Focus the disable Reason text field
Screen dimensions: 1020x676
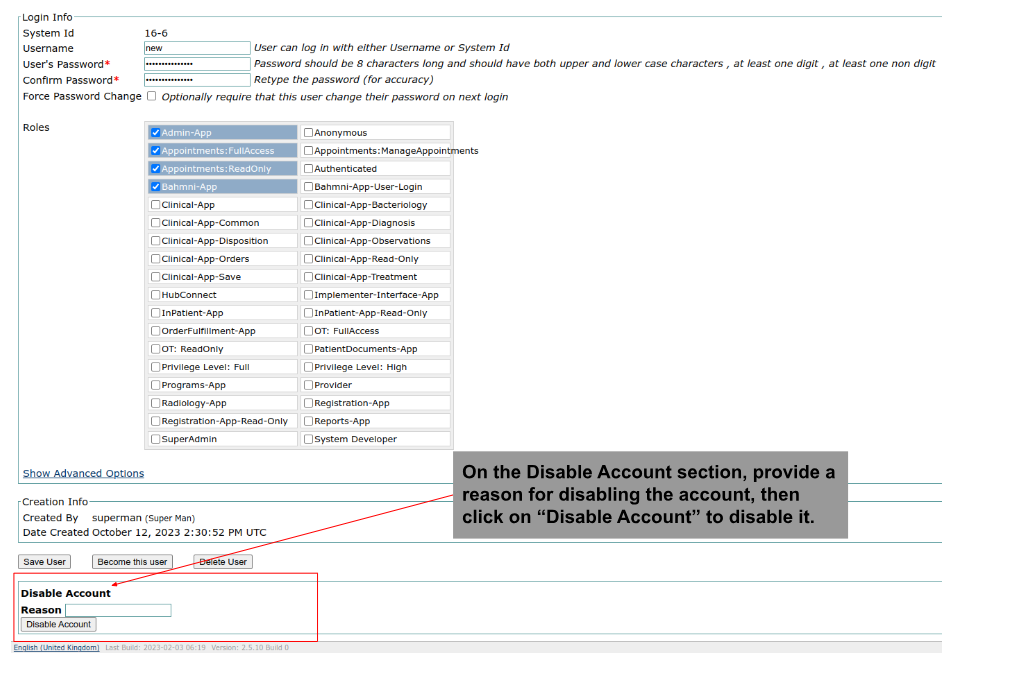118,610
